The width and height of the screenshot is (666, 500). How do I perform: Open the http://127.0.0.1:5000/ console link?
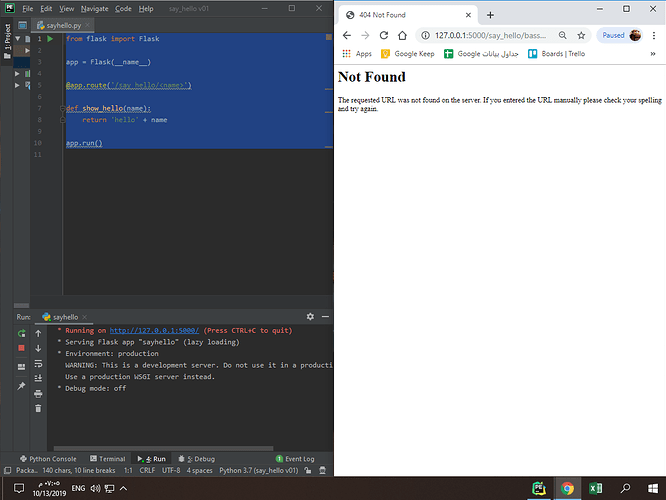[155, 330]
